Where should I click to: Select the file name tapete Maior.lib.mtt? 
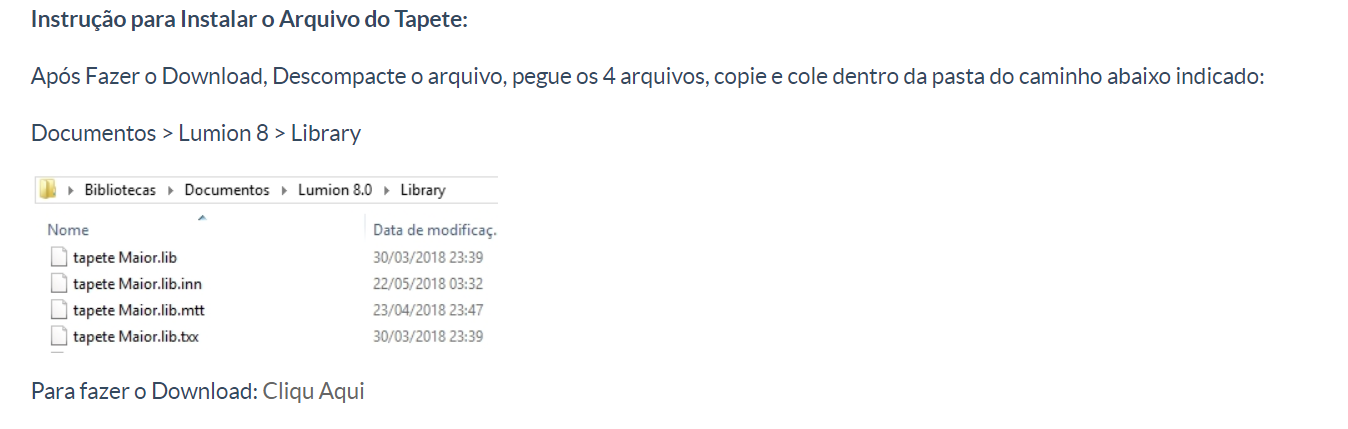point(139,310)
